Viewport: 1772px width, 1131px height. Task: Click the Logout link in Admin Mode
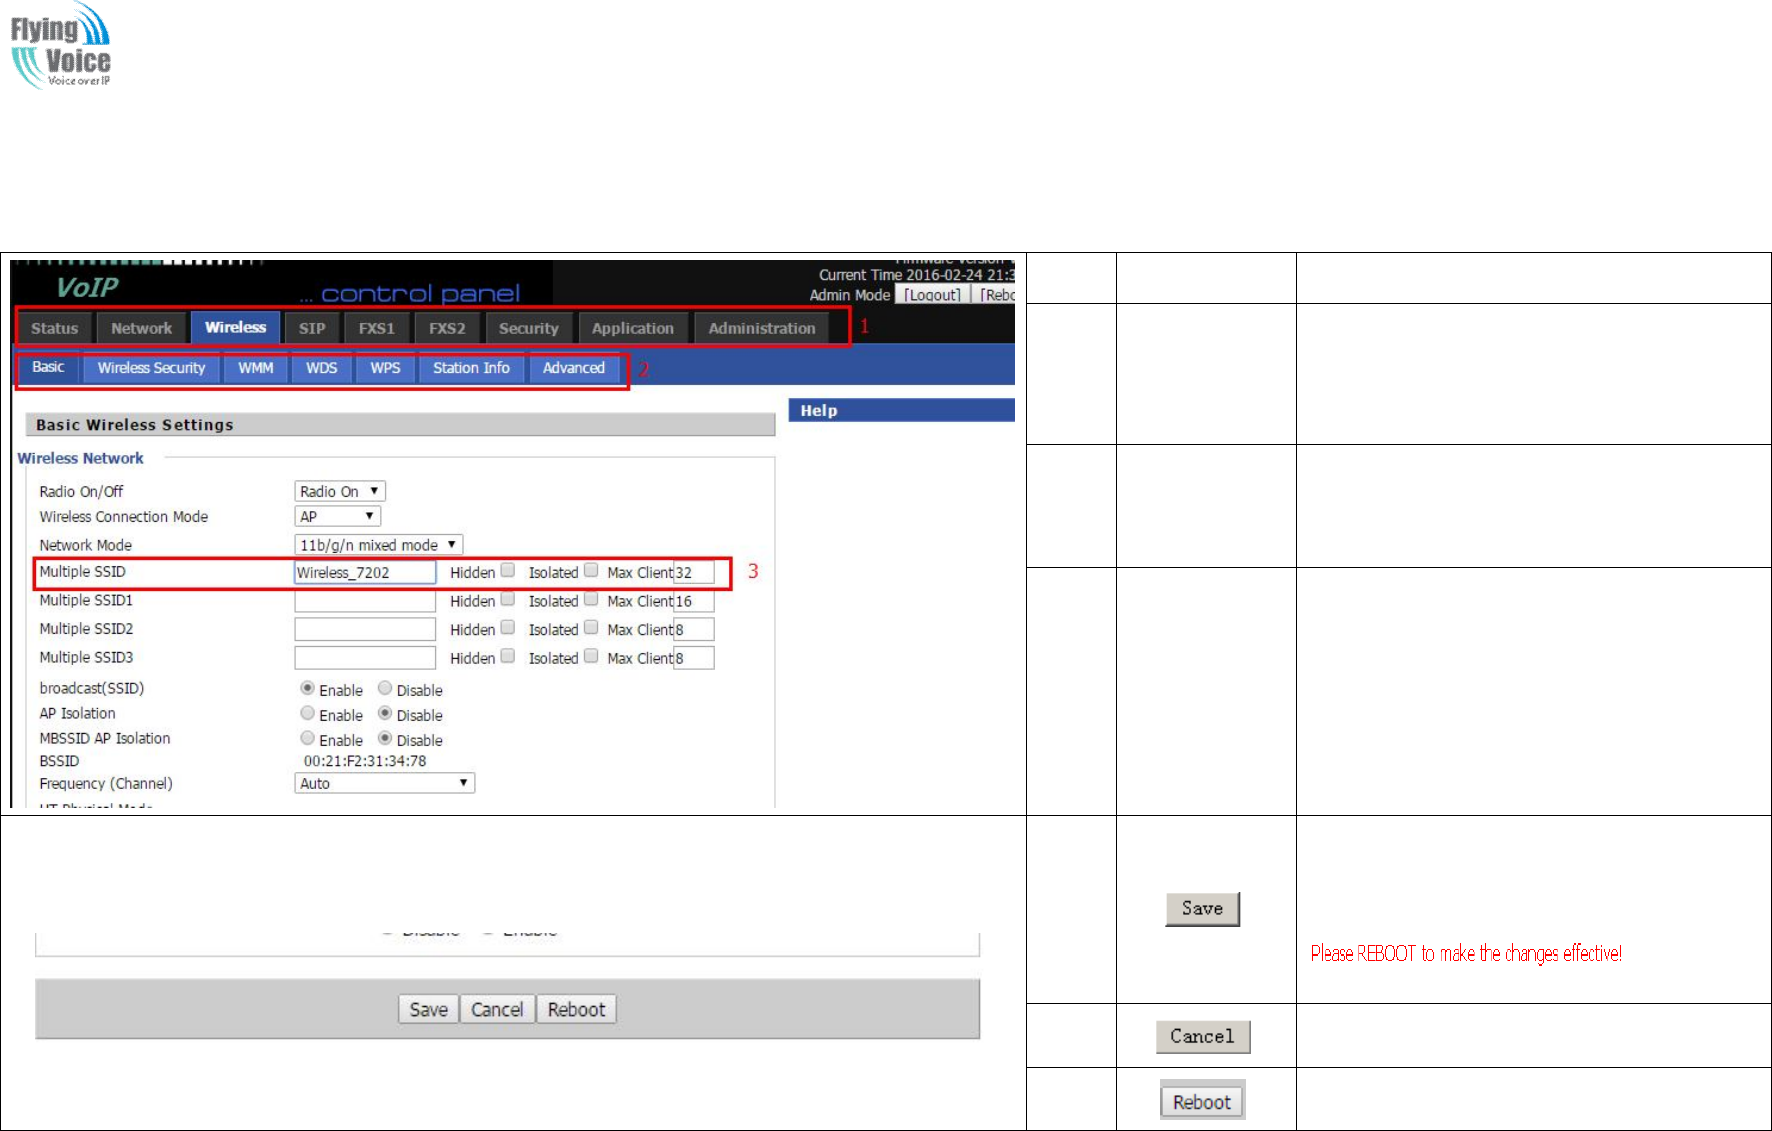coord(933,295)
